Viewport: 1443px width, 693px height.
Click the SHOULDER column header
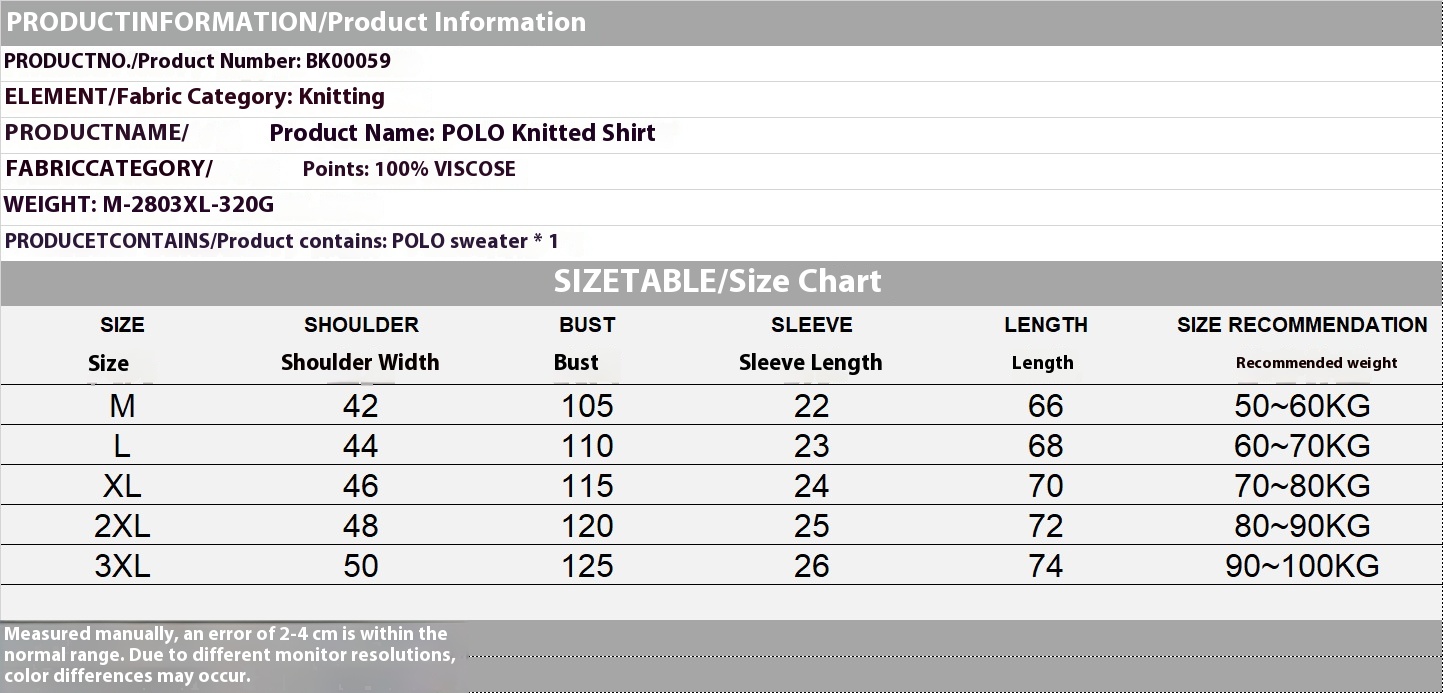pos(361,325)
